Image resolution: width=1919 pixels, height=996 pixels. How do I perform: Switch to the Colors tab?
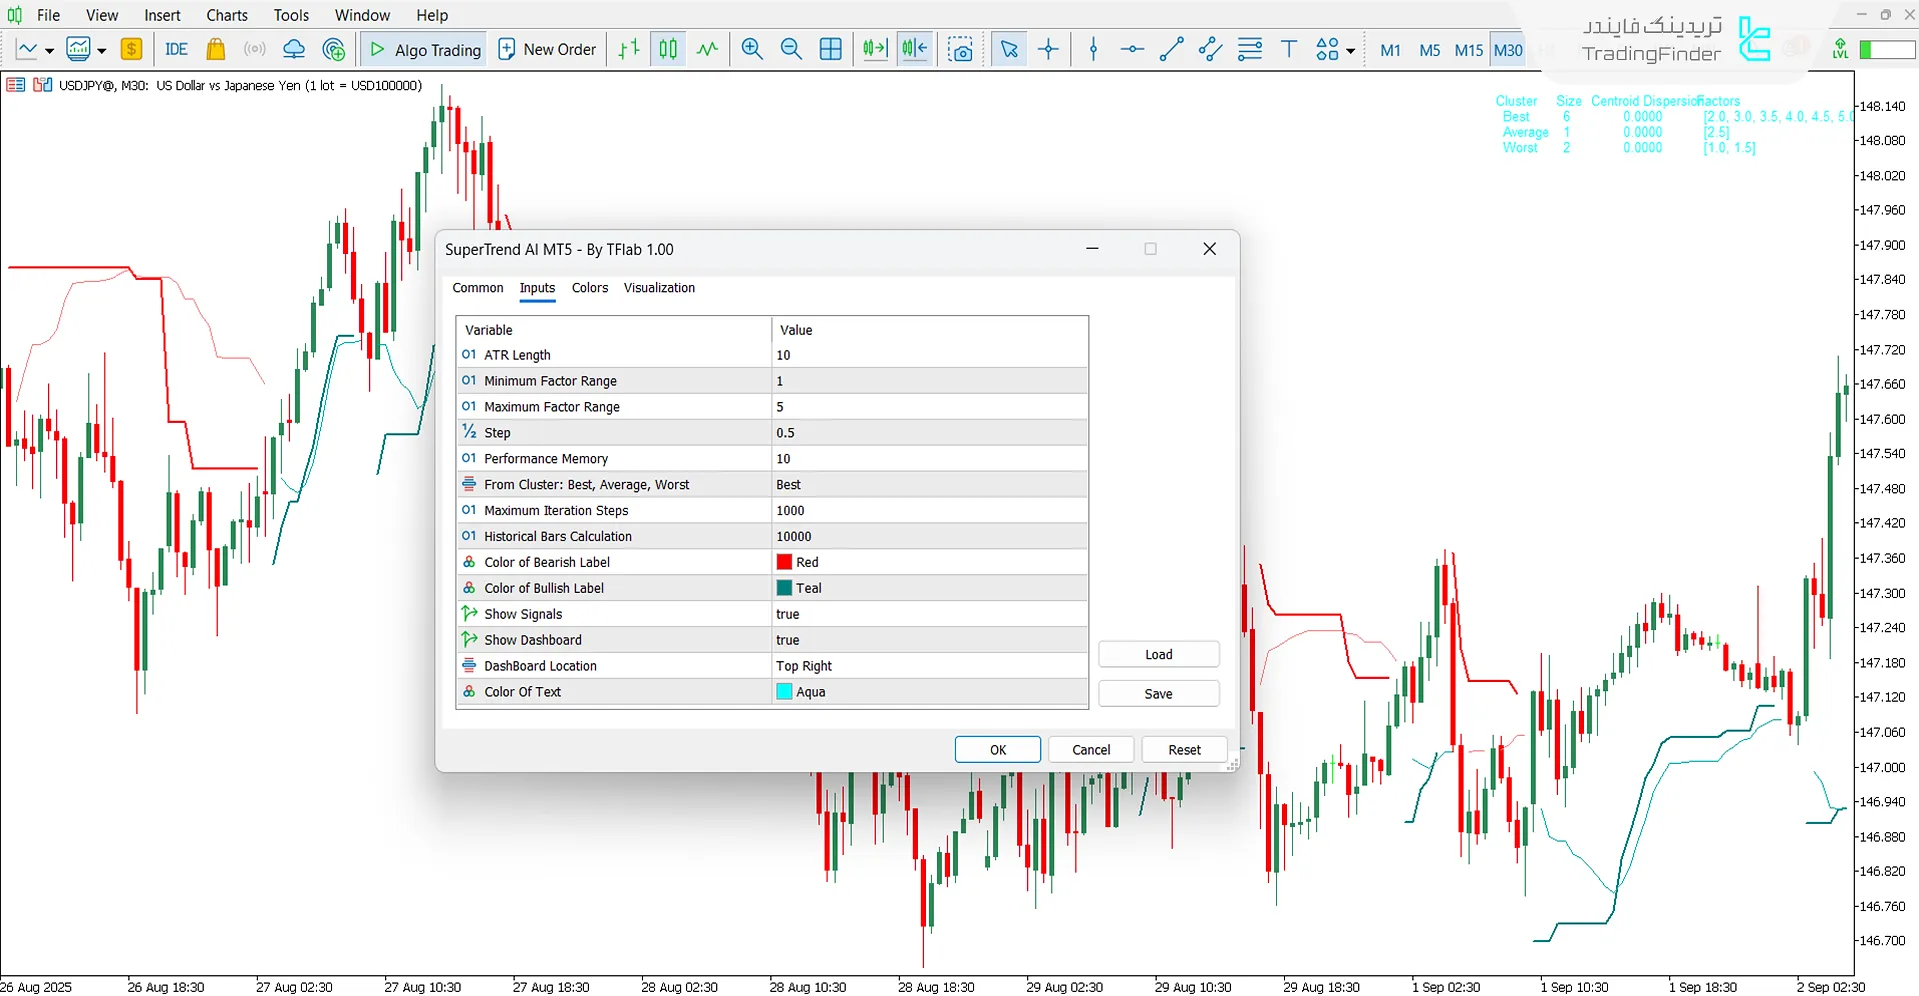(589, 288)
